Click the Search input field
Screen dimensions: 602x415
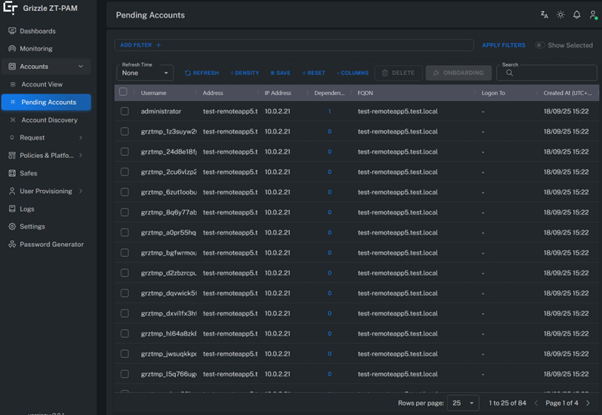click(550, 73)
